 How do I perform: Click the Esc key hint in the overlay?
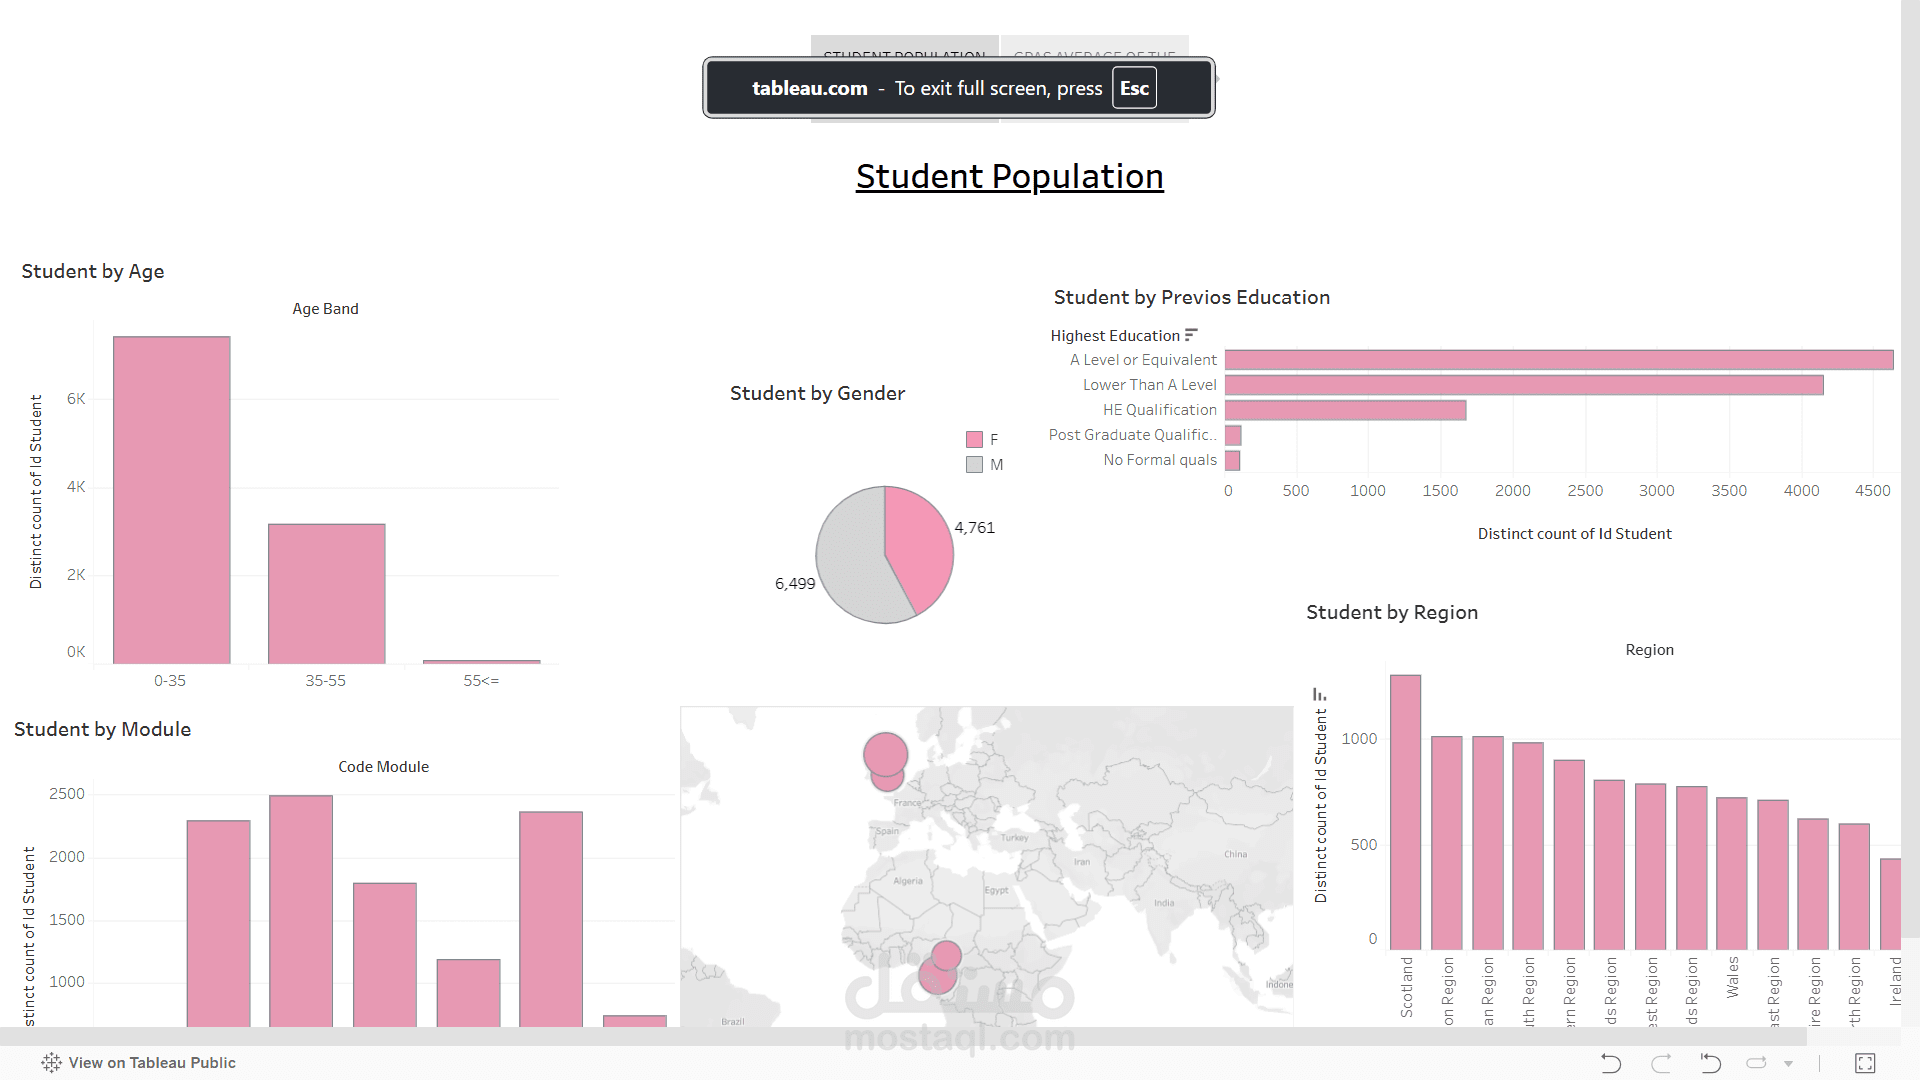[x=1134, y=88]
